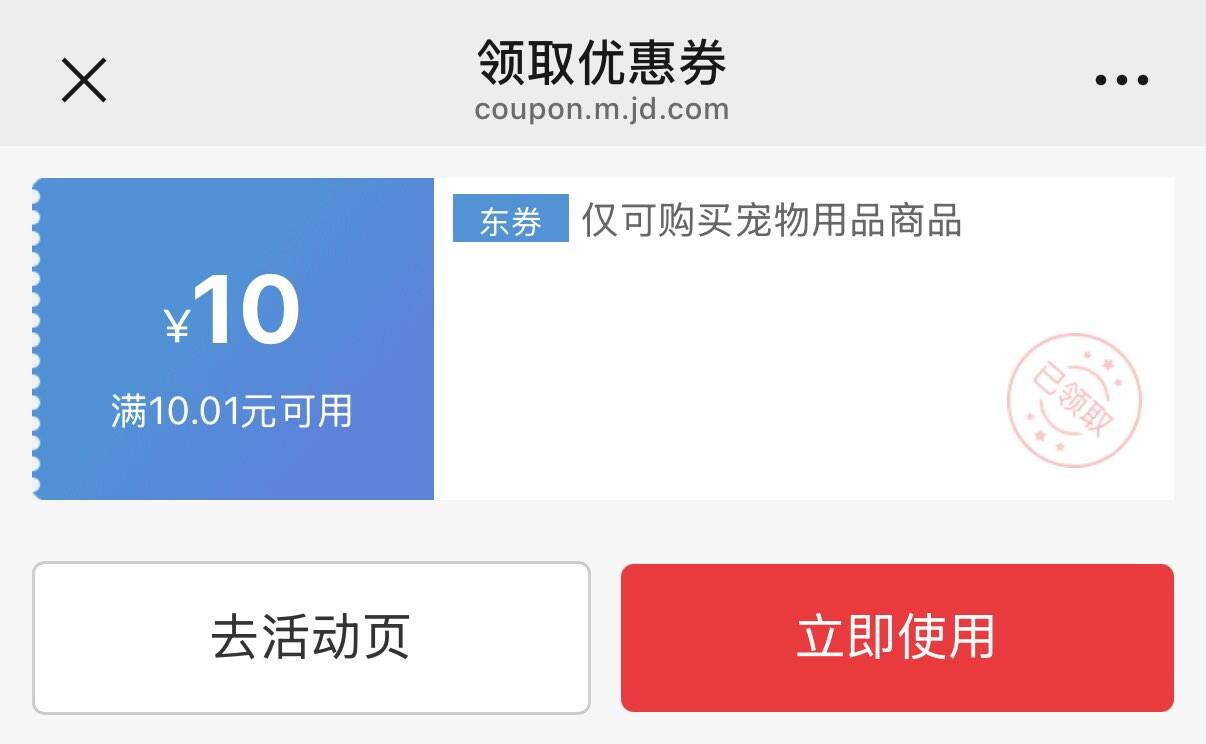Viewport: 1206px width, 744px height.
Task: Tap the 领取优惠券 page title
Action: coord(602,63)
